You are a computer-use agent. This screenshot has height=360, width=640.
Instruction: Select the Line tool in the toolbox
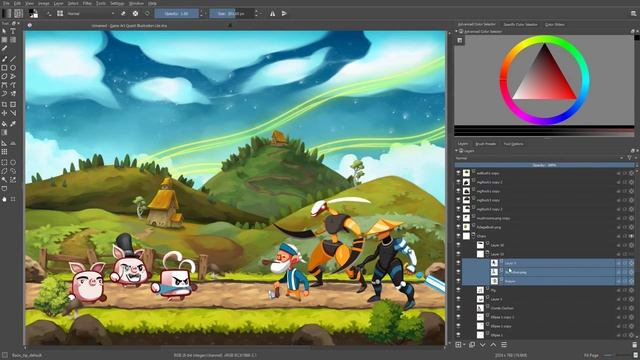13,59
